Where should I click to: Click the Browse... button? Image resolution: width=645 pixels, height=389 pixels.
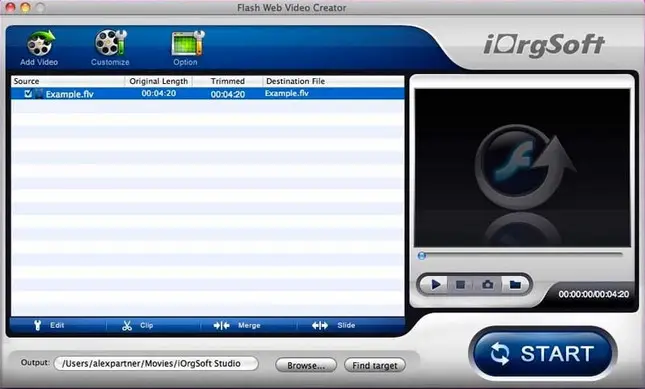[306, 365]
